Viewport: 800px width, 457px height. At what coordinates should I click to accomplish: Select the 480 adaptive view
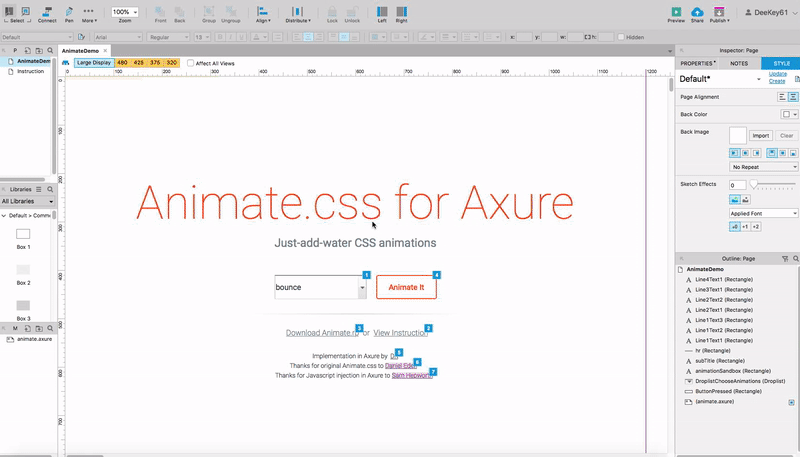[122, 63]
